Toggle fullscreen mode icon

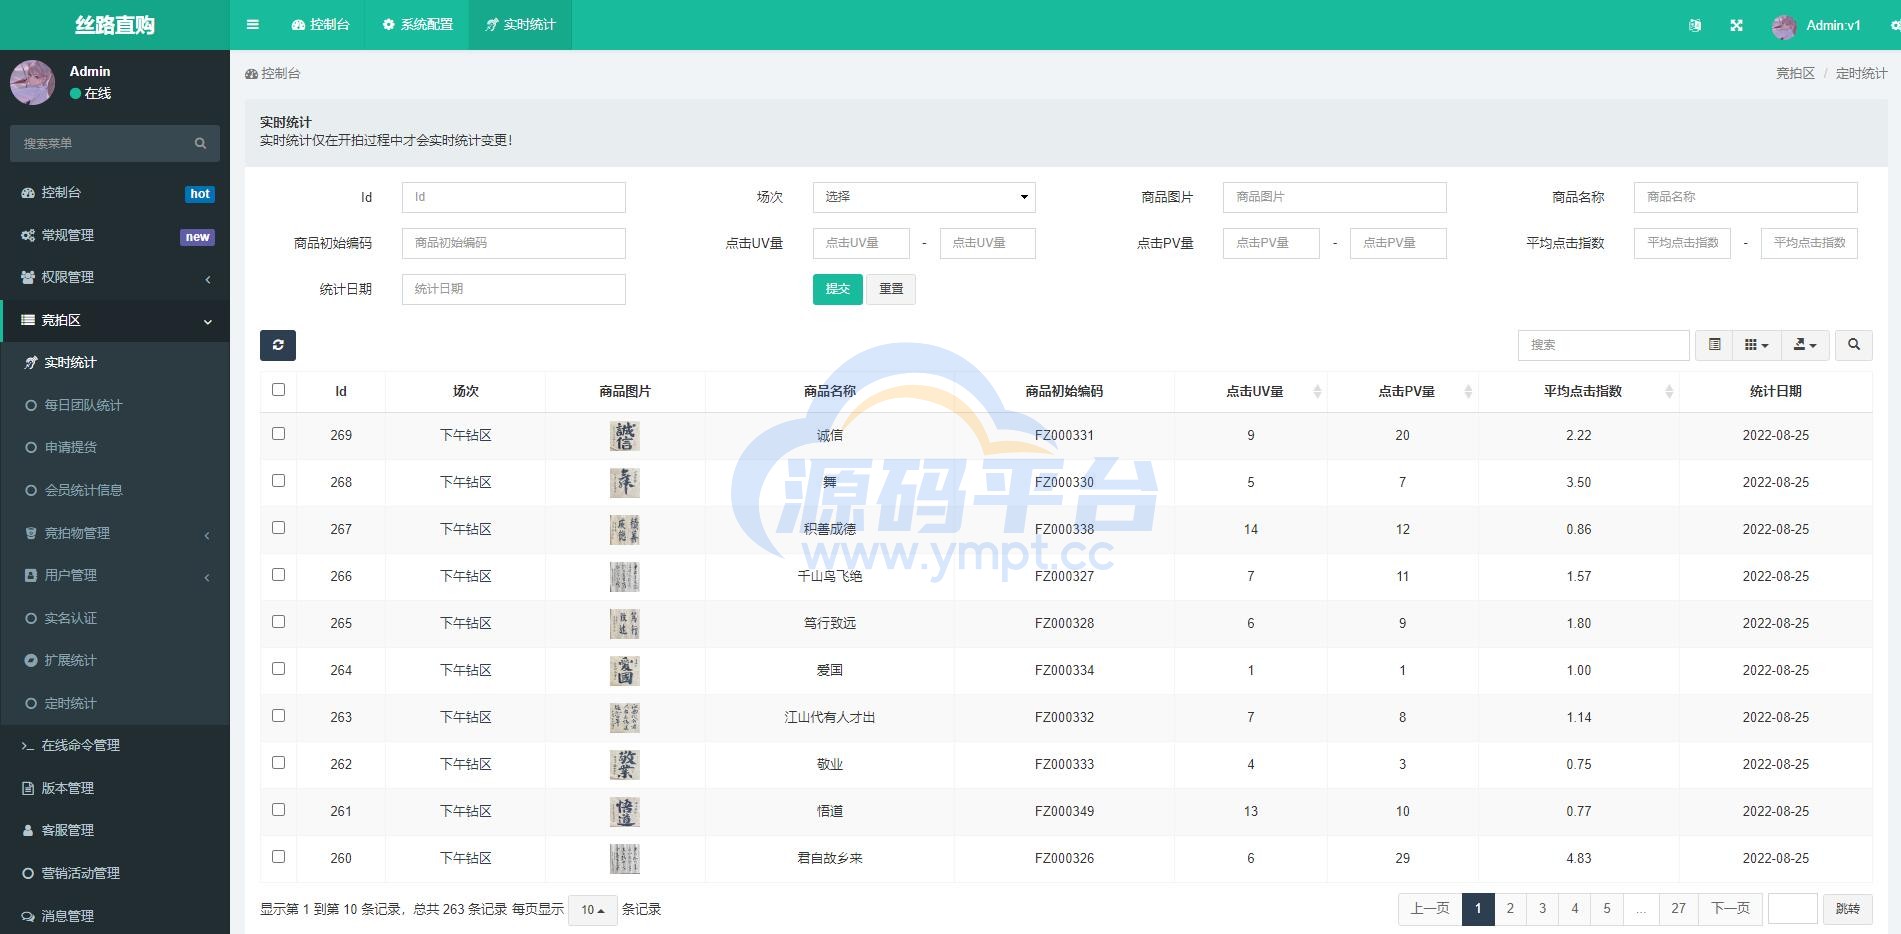click(x=1736, y=25)
